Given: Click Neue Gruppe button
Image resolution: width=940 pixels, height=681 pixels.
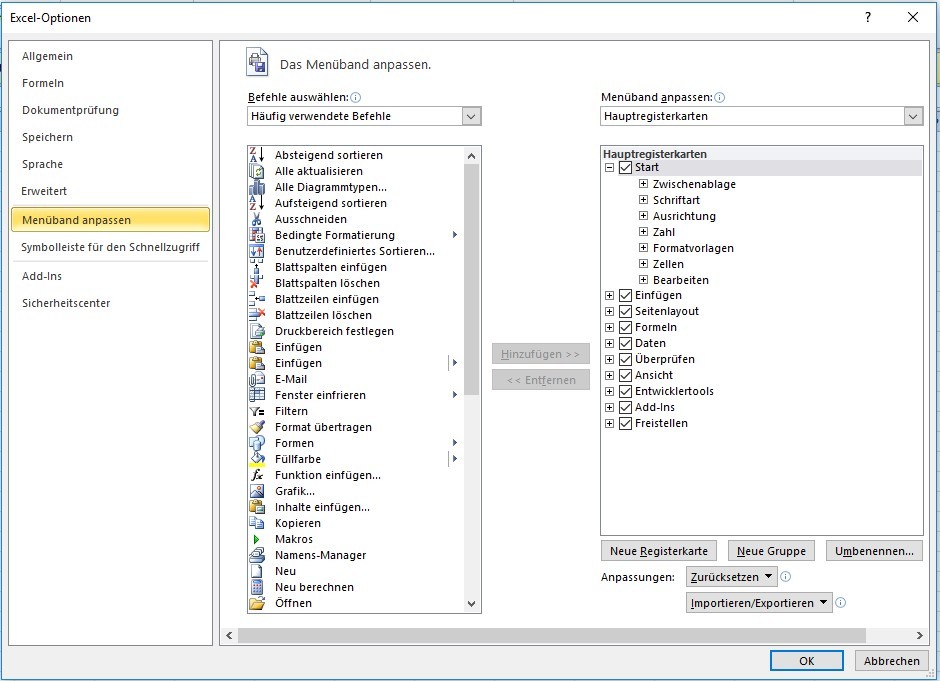Looking at the screenshot, I should click(771, 551).
